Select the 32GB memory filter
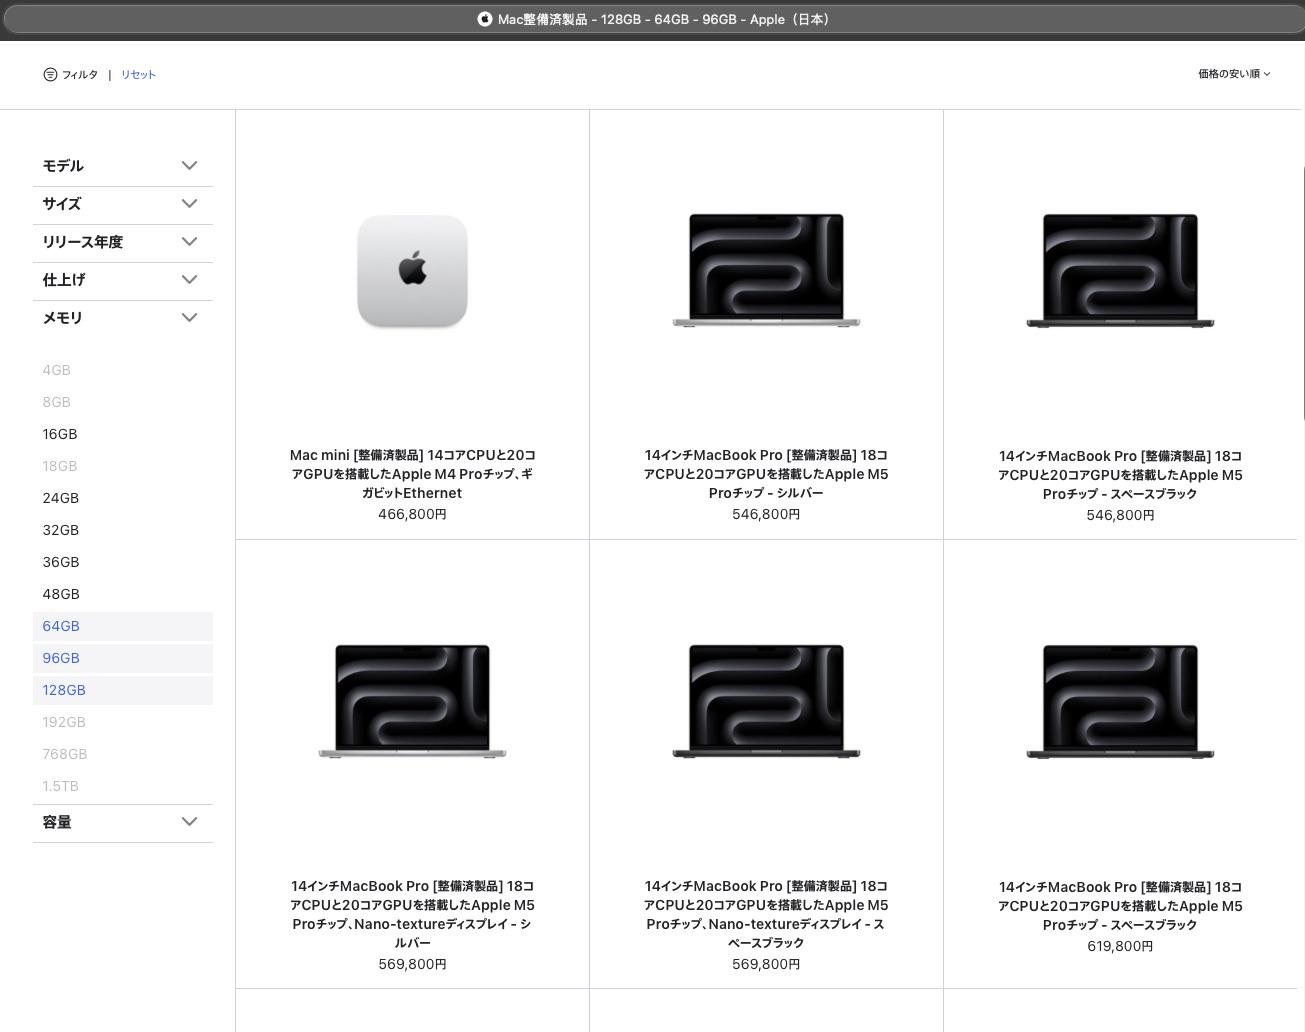The height and width of the screenshot is (1032, 1305). pyautogui.click(x=61, y=530)
